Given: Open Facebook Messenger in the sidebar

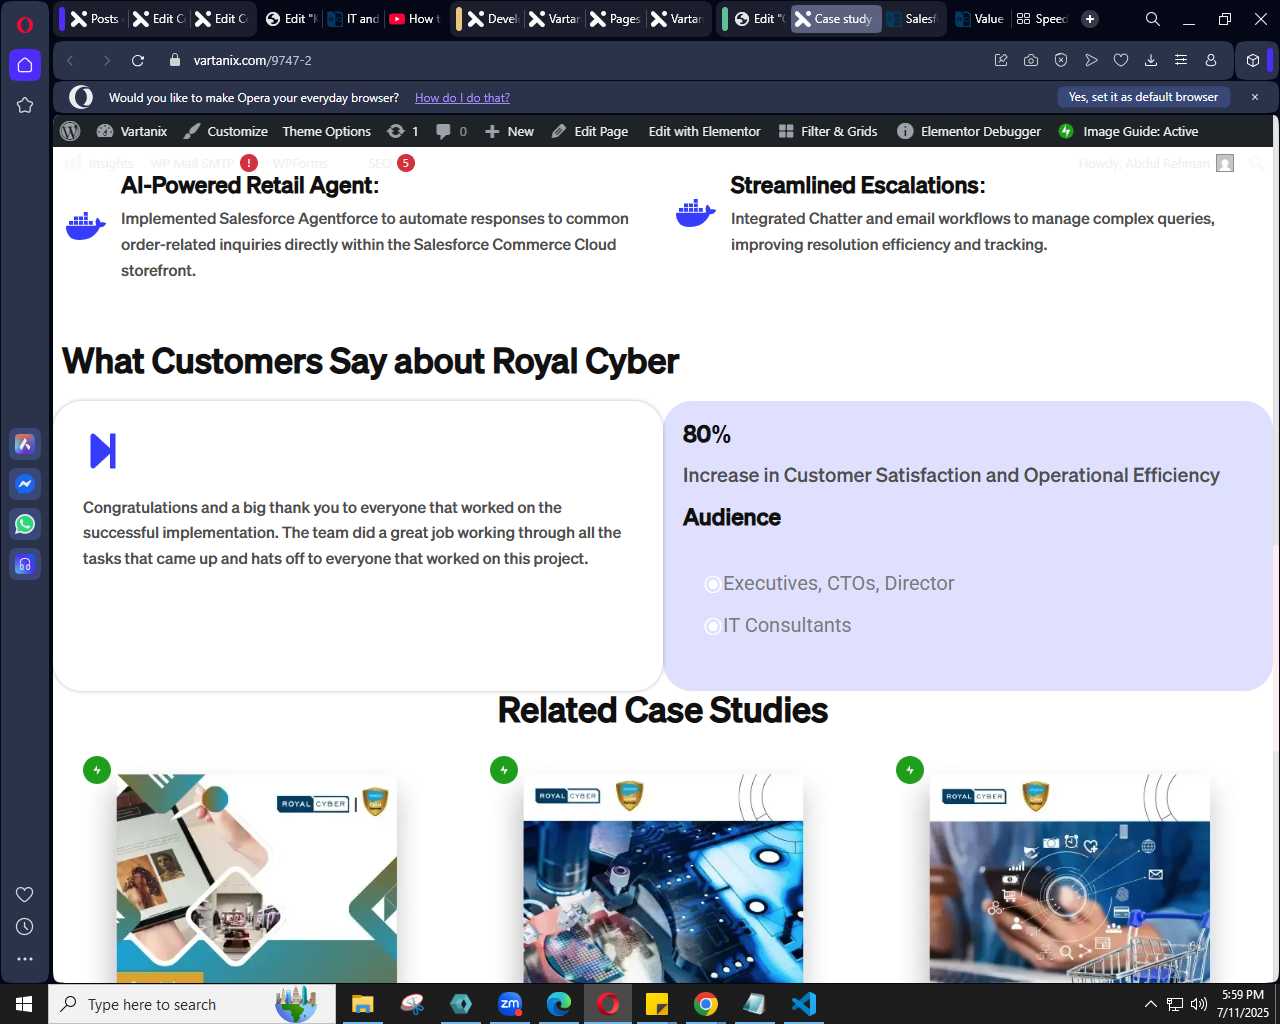Looking at the screenshot, I should 25,484.
